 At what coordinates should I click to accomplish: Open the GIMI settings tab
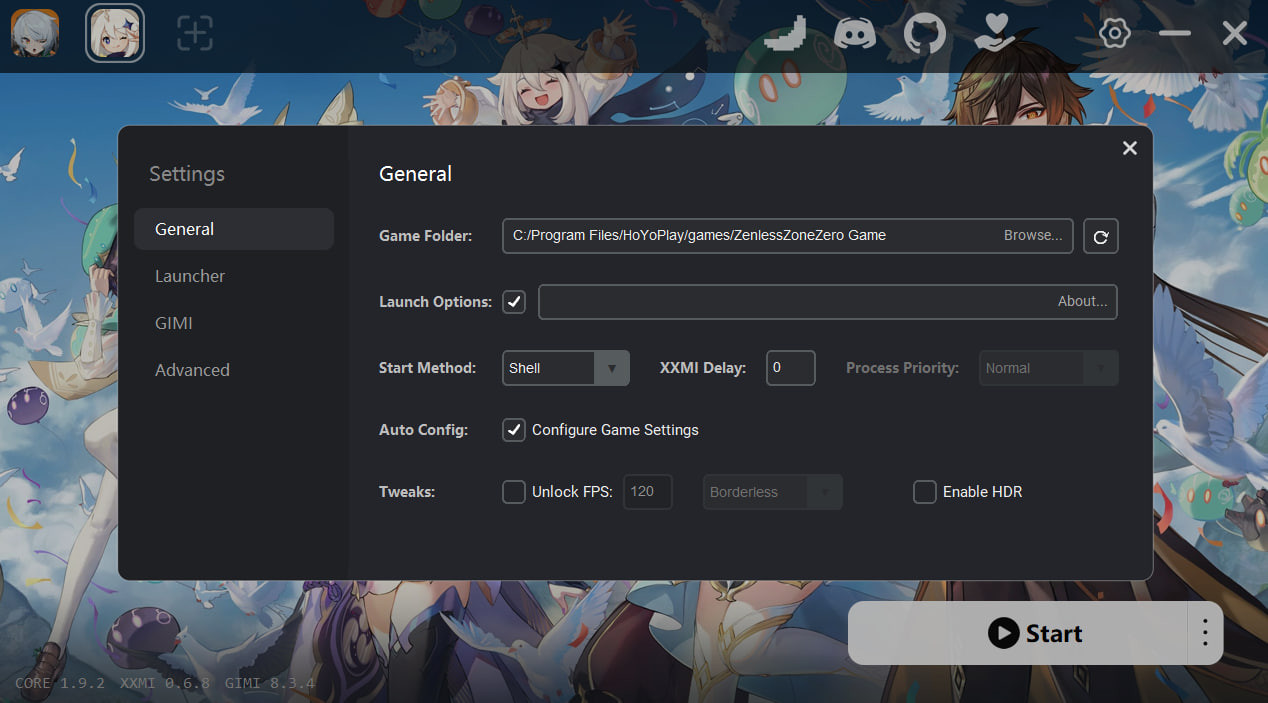234,323
